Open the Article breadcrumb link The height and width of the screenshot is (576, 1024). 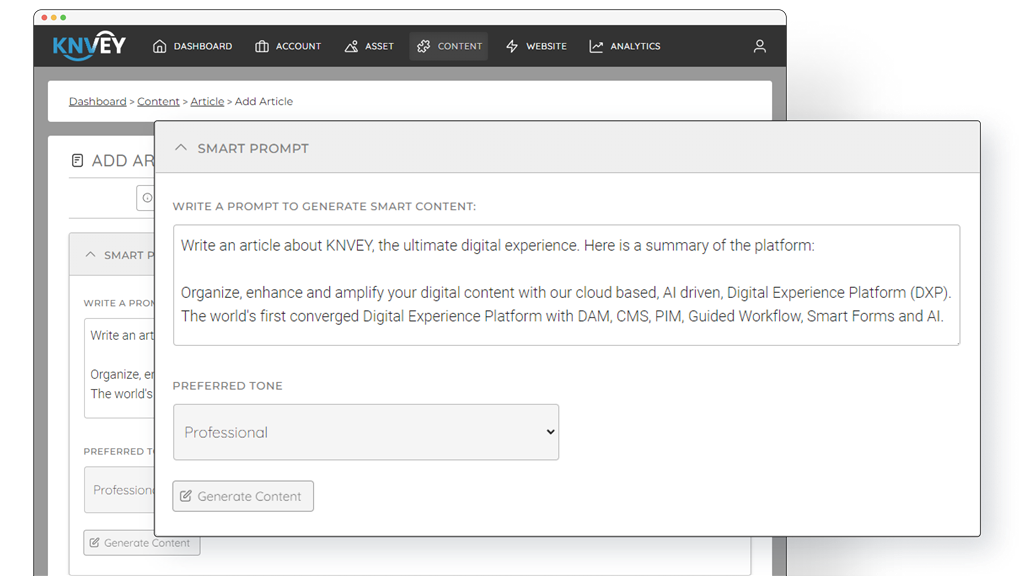(x=207, y=102)
